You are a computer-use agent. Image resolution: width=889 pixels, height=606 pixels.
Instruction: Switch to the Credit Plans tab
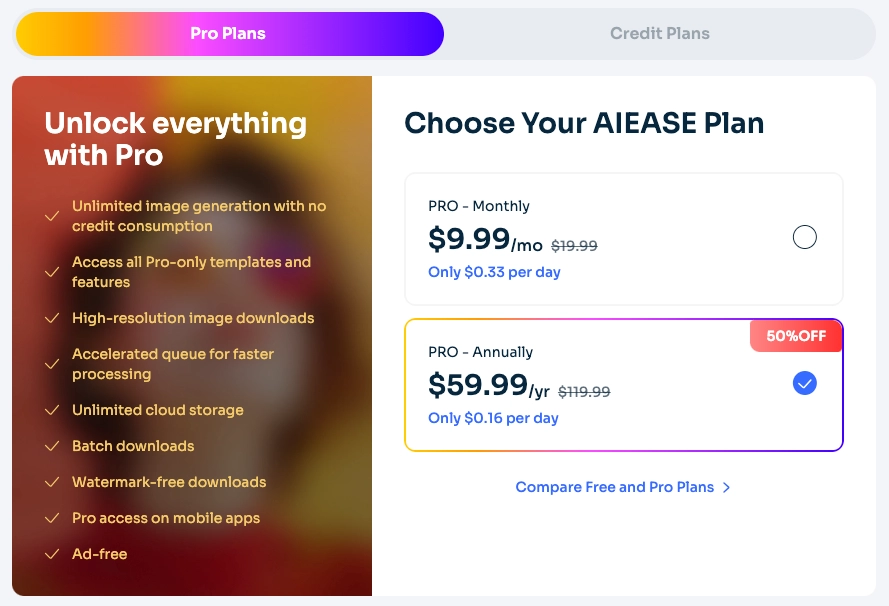point(660,33)
